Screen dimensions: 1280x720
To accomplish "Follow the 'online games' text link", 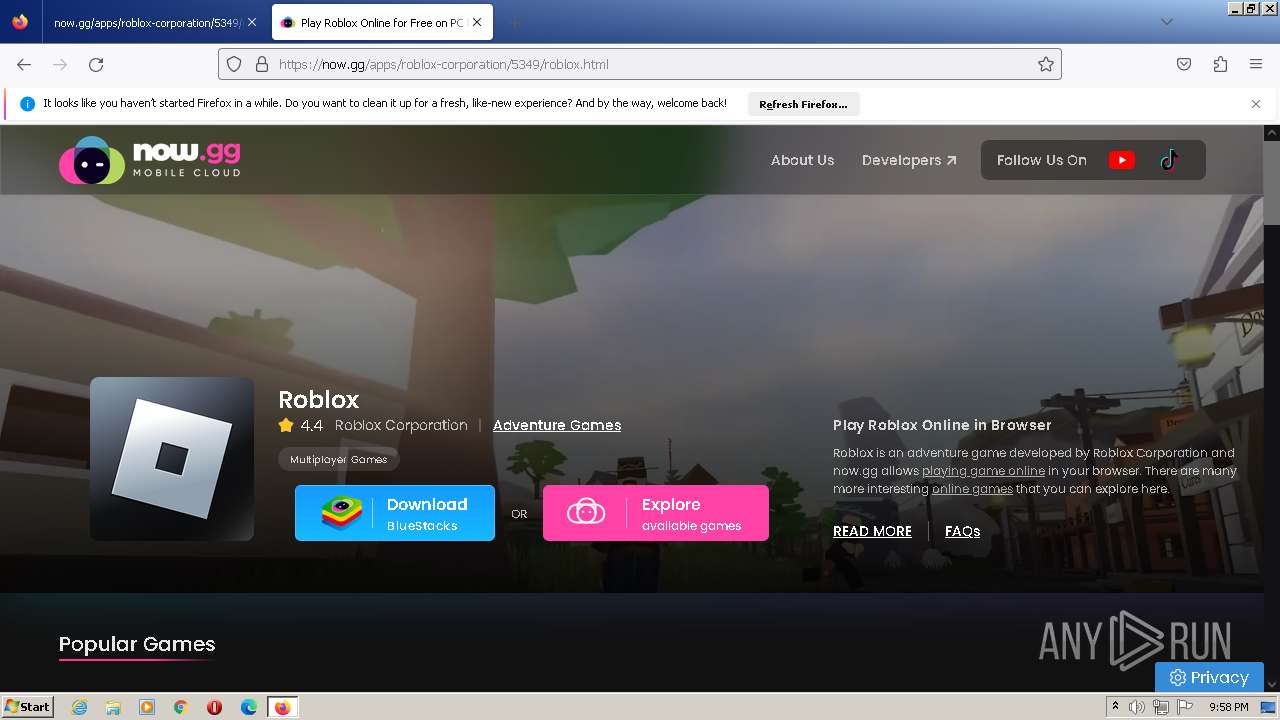I will (x=972, y=489).
